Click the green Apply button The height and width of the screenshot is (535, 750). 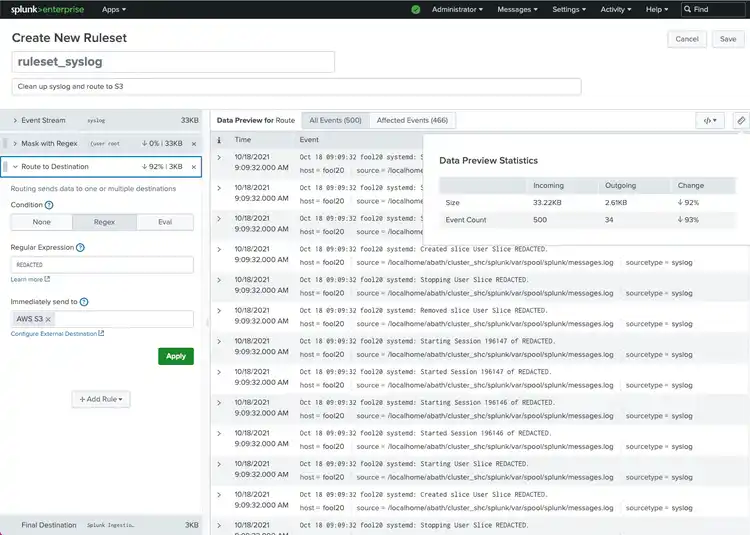175,356
